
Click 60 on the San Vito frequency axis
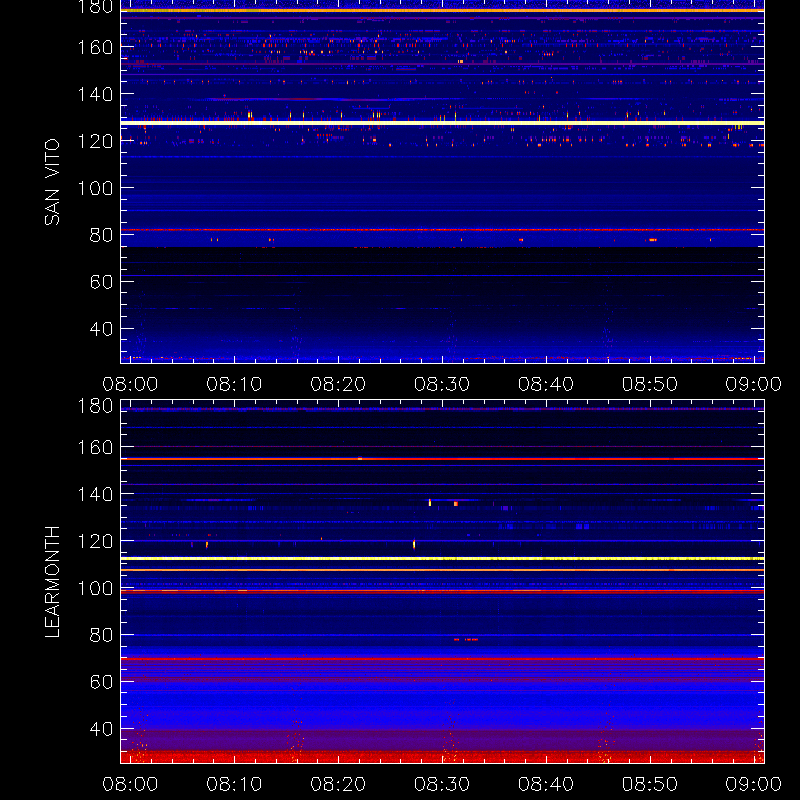point(101,282)
